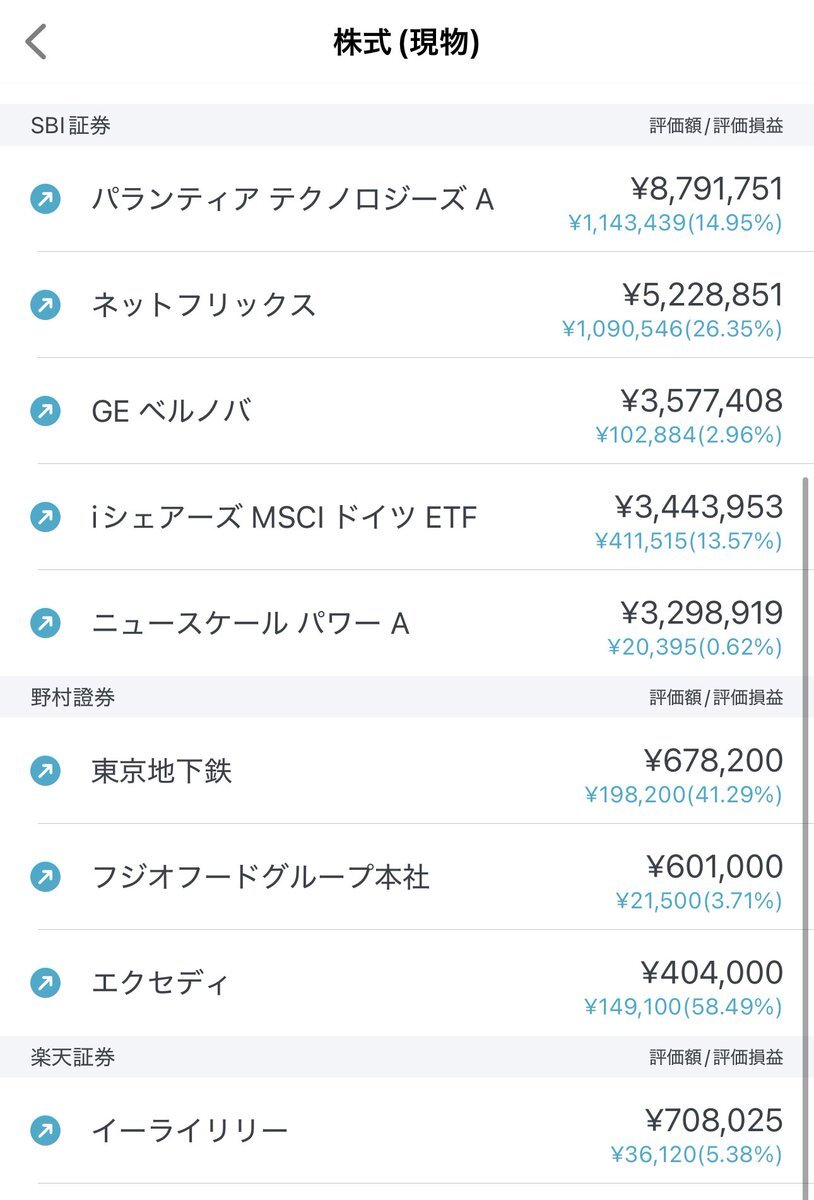Tap arrow icon beside パランティア テクノロジーズ A
The height and width of the screenshot is (1200, 814).
tap(45, 199)
